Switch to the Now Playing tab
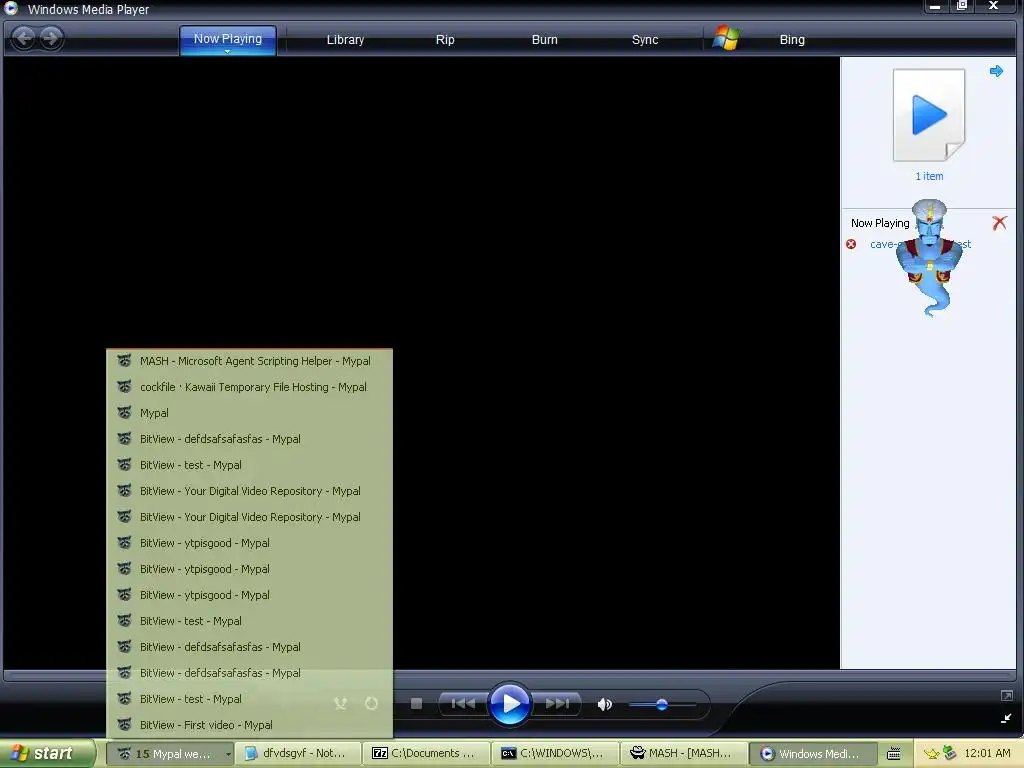This screenshot has width=1024, height=768. coord(227,39)
